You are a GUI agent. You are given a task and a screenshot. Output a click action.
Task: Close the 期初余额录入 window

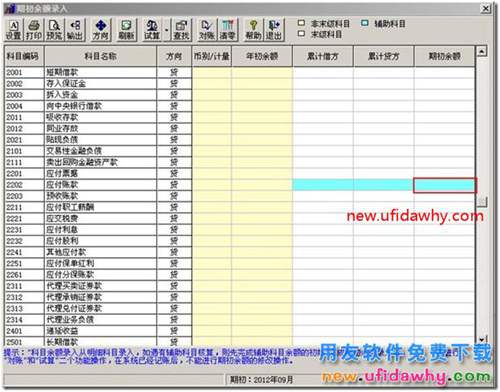coord(486,9)
